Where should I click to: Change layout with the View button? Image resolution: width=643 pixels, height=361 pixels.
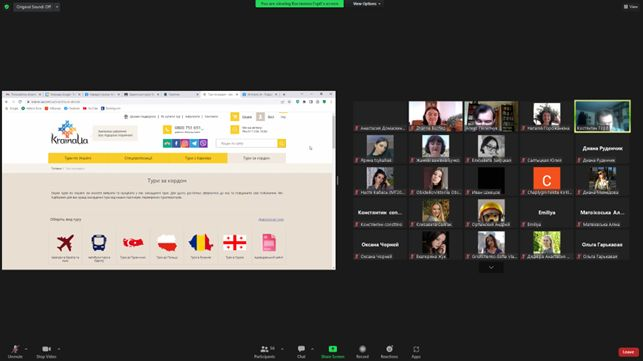click(631, 7)
